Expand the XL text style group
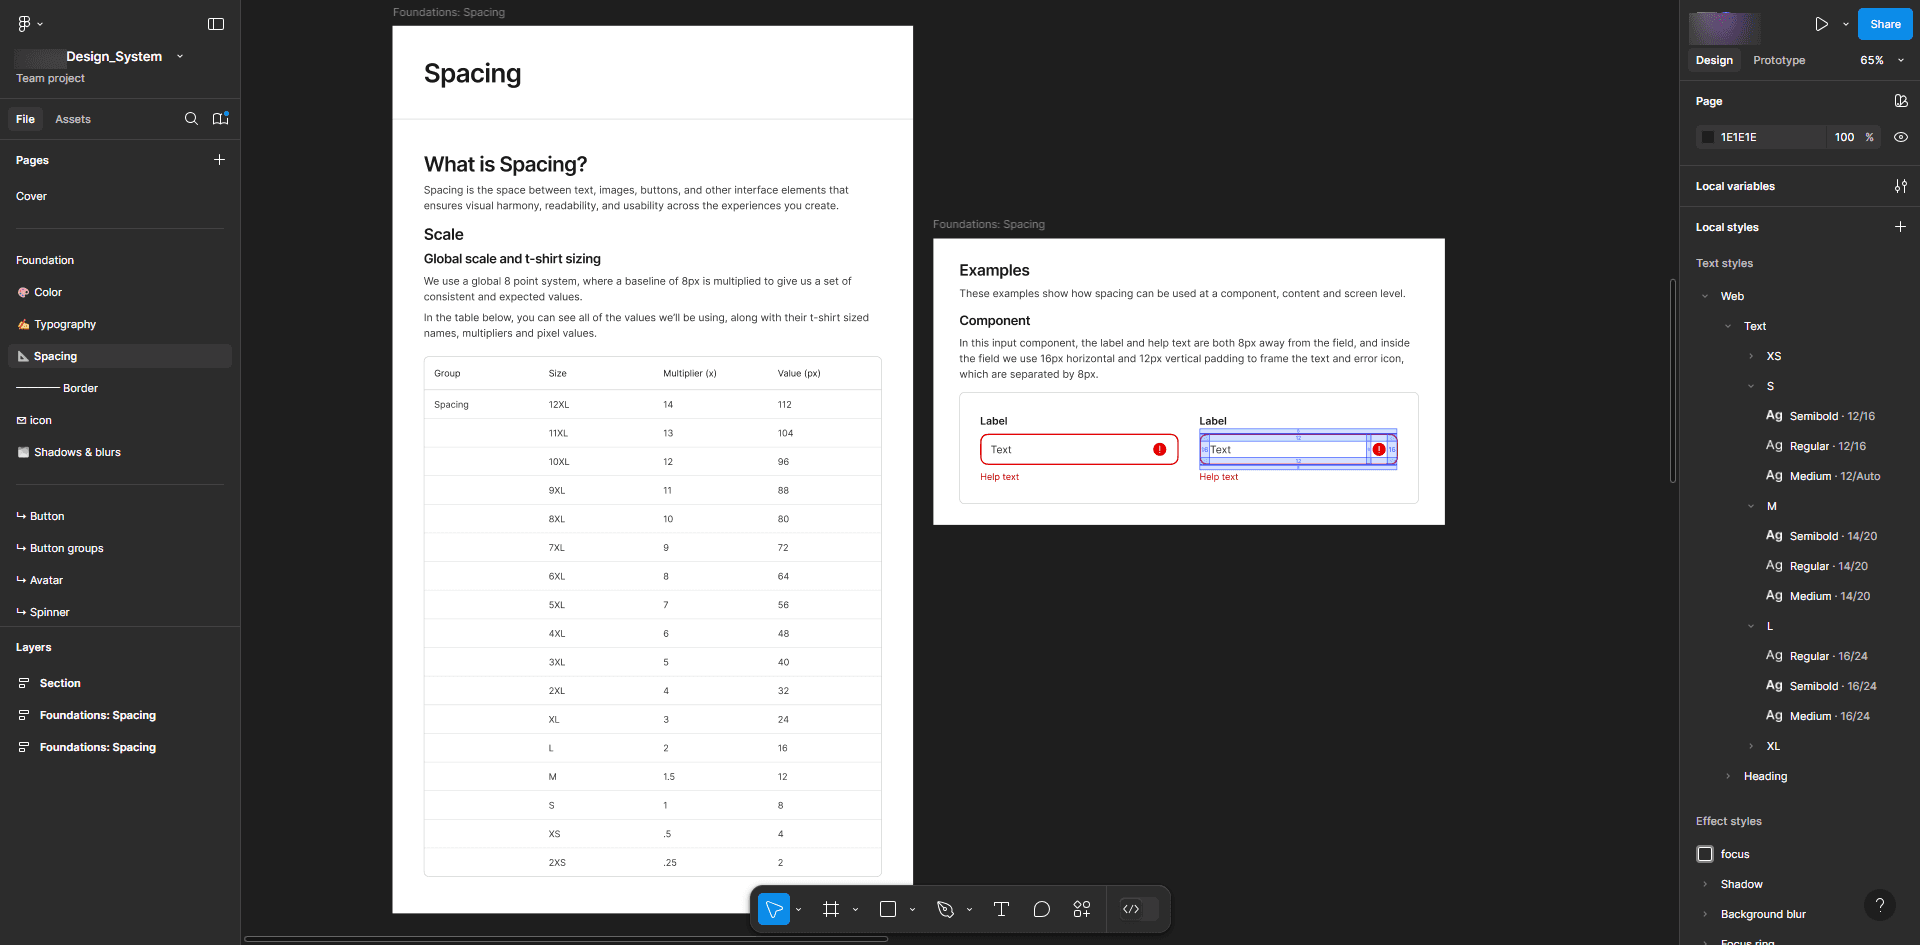Viewport: 1920px width, 945px height. (x=1751, y=746)
